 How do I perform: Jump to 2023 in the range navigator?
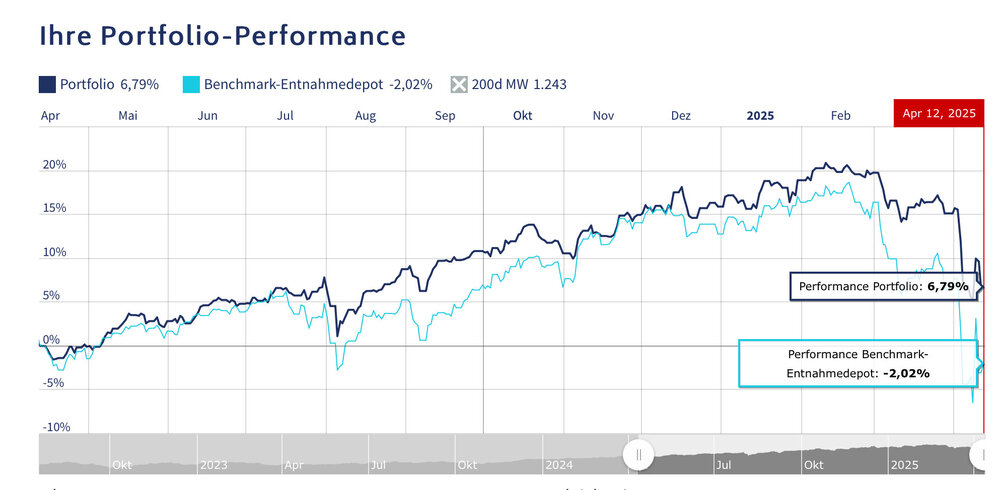coord(213,465)
